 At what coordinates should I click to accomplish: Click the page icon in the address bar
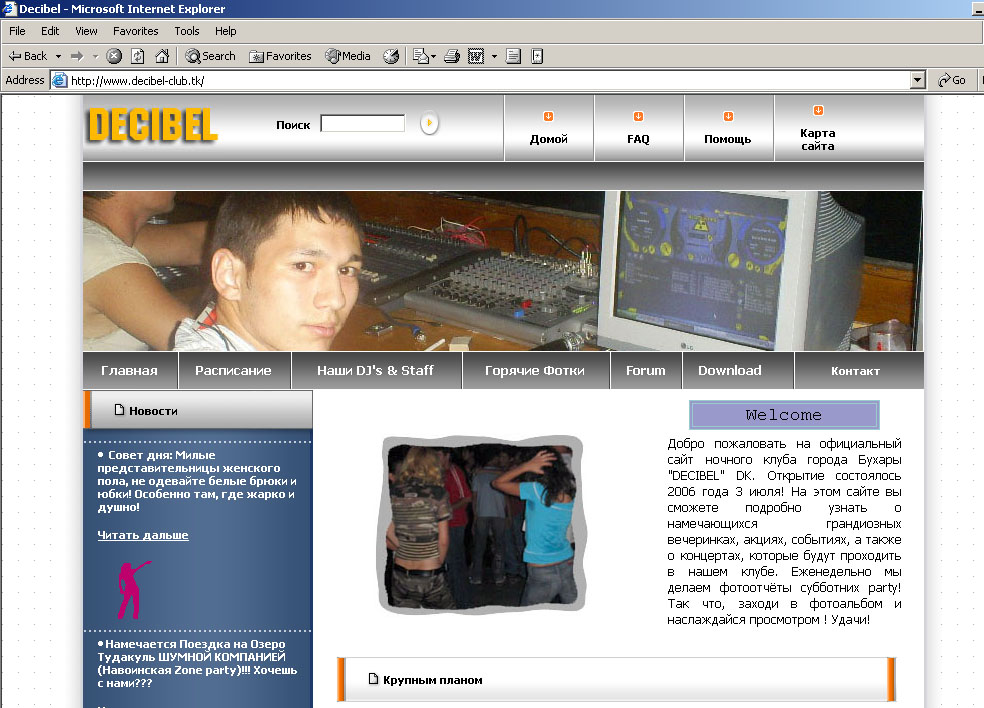(x=60, y=80)
